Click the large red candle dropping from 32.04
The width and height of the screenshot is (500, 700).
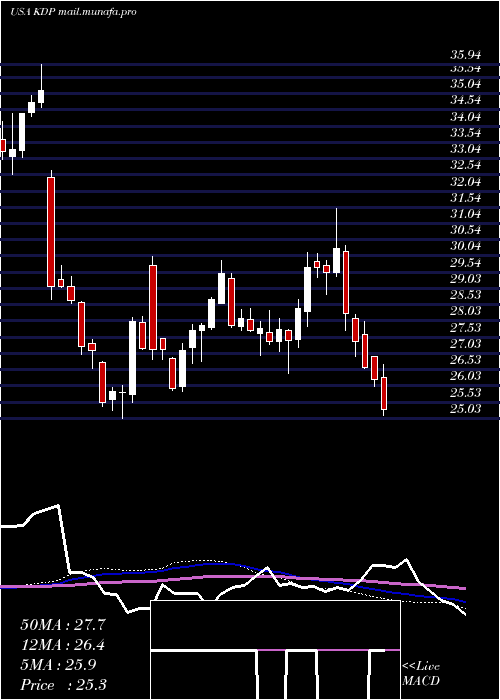pyautogui.click(x=51, y=232)
